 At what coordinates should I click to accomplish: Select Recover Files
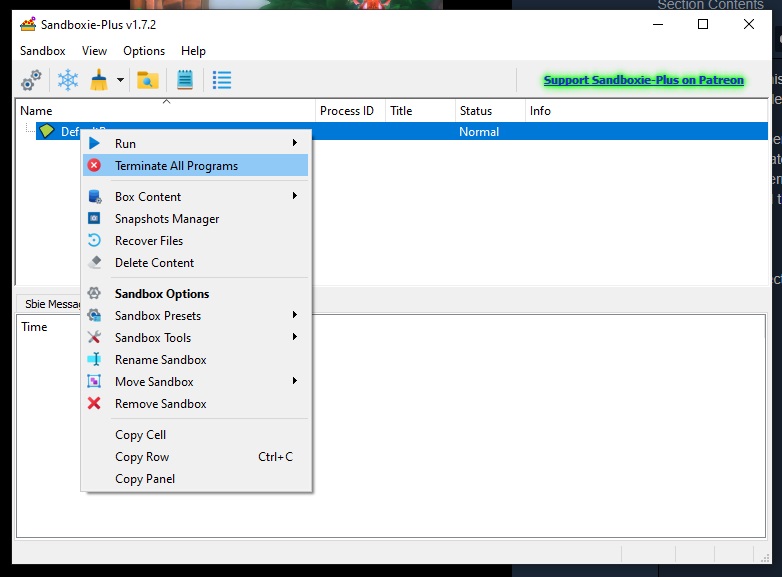[196, 240]
